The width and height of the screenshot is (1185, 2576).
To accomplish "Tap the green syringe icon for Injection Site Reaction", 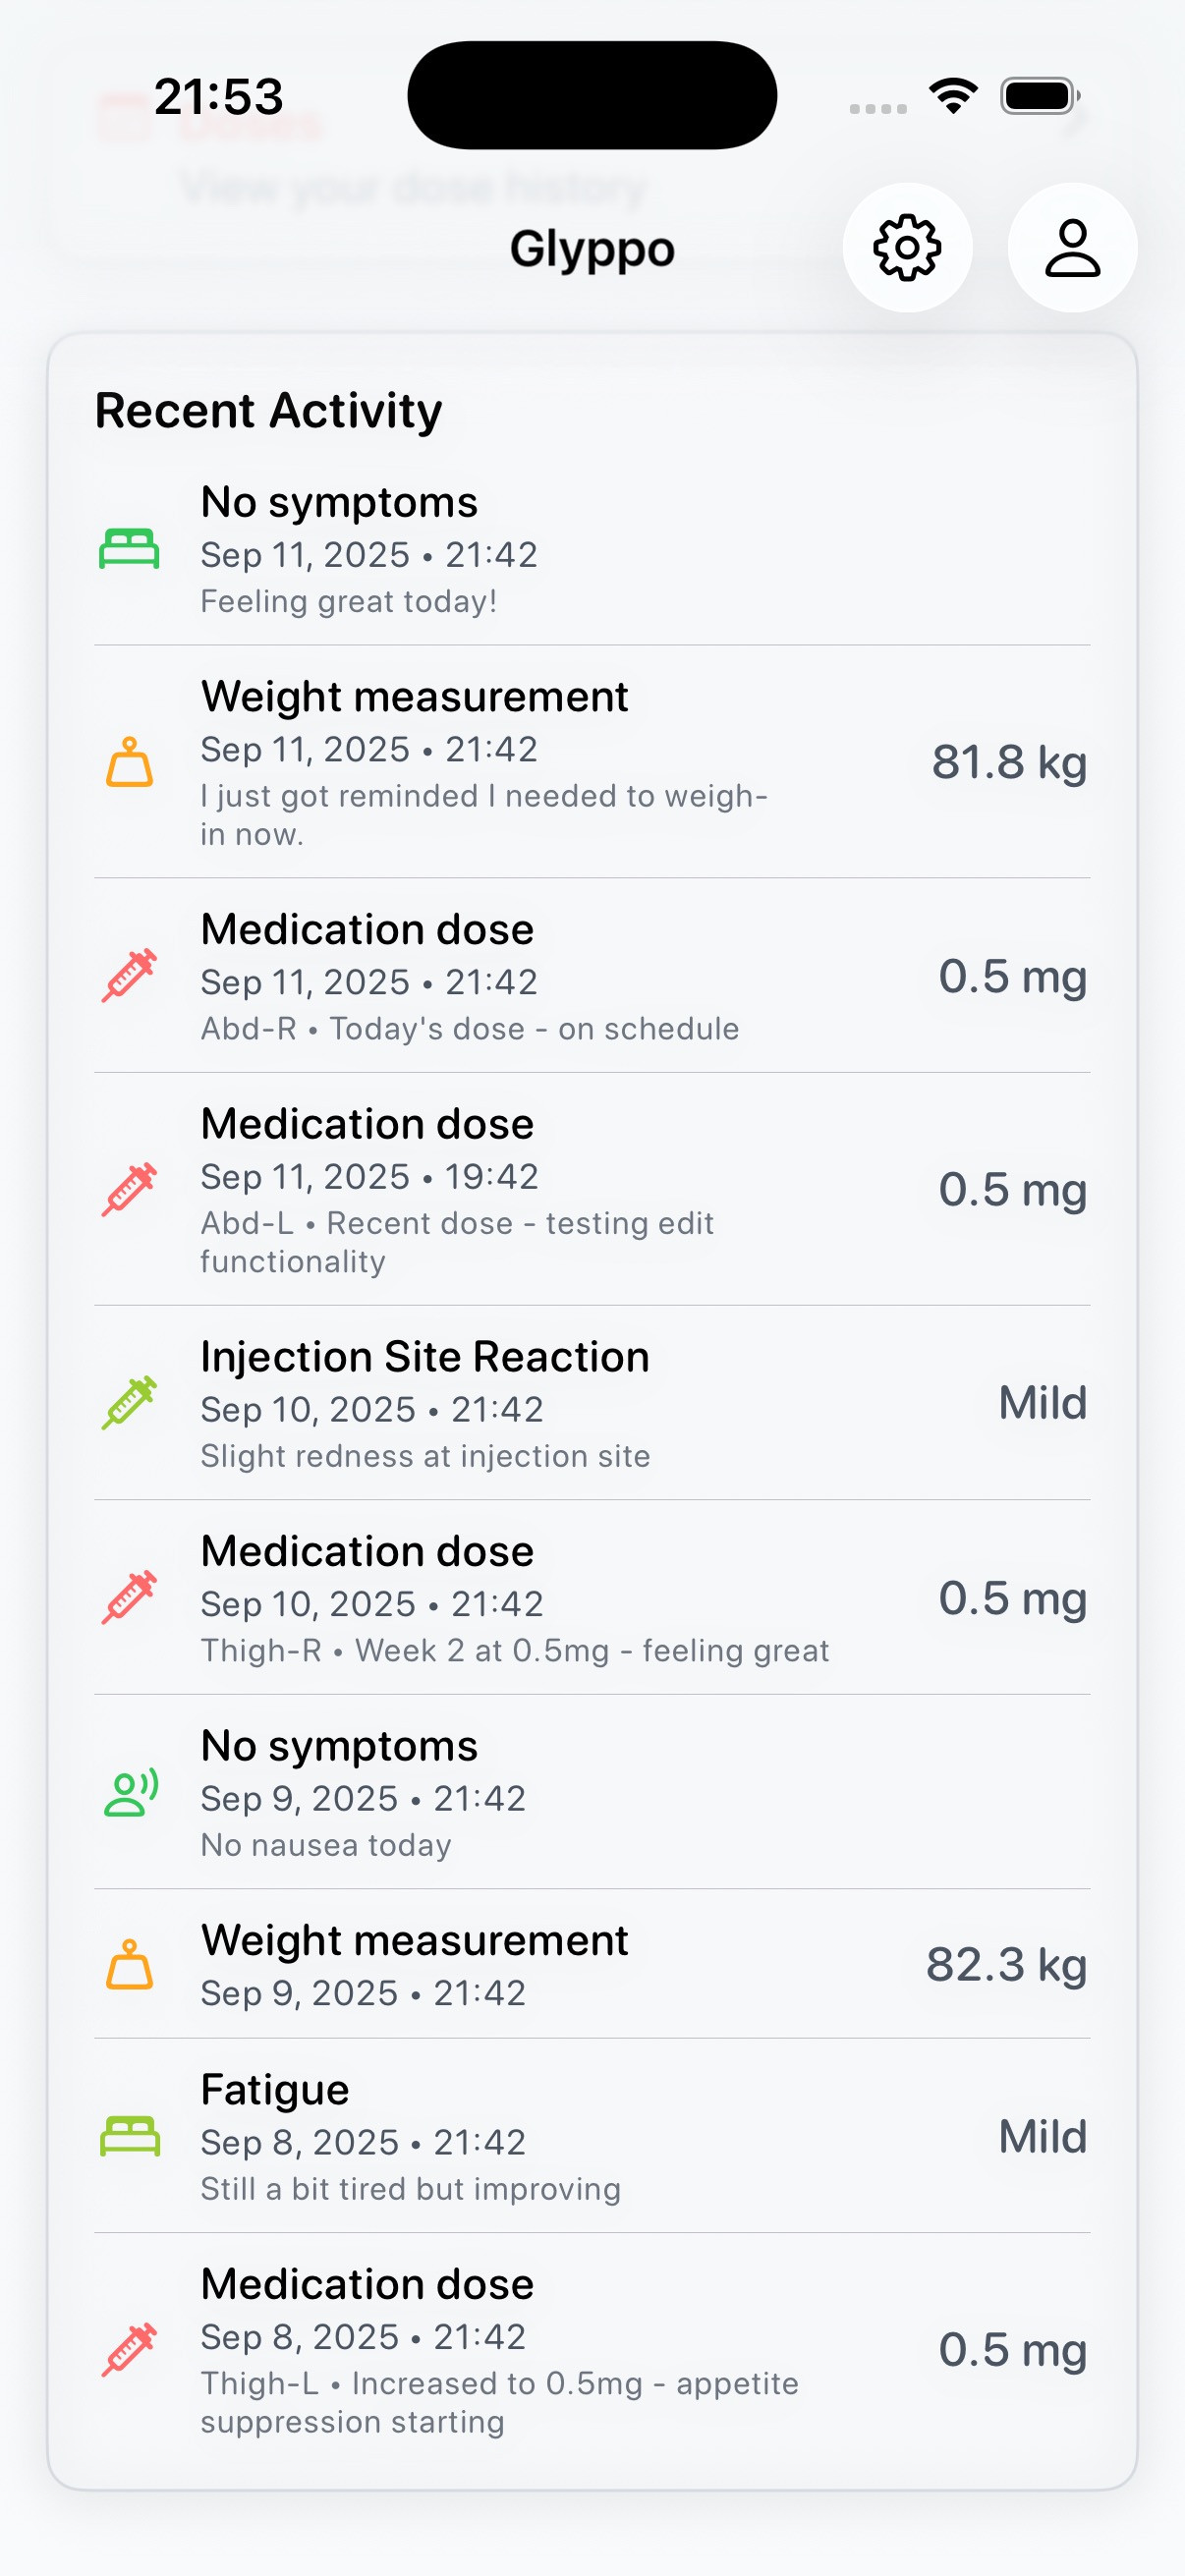I will [x=129, y=1402].
